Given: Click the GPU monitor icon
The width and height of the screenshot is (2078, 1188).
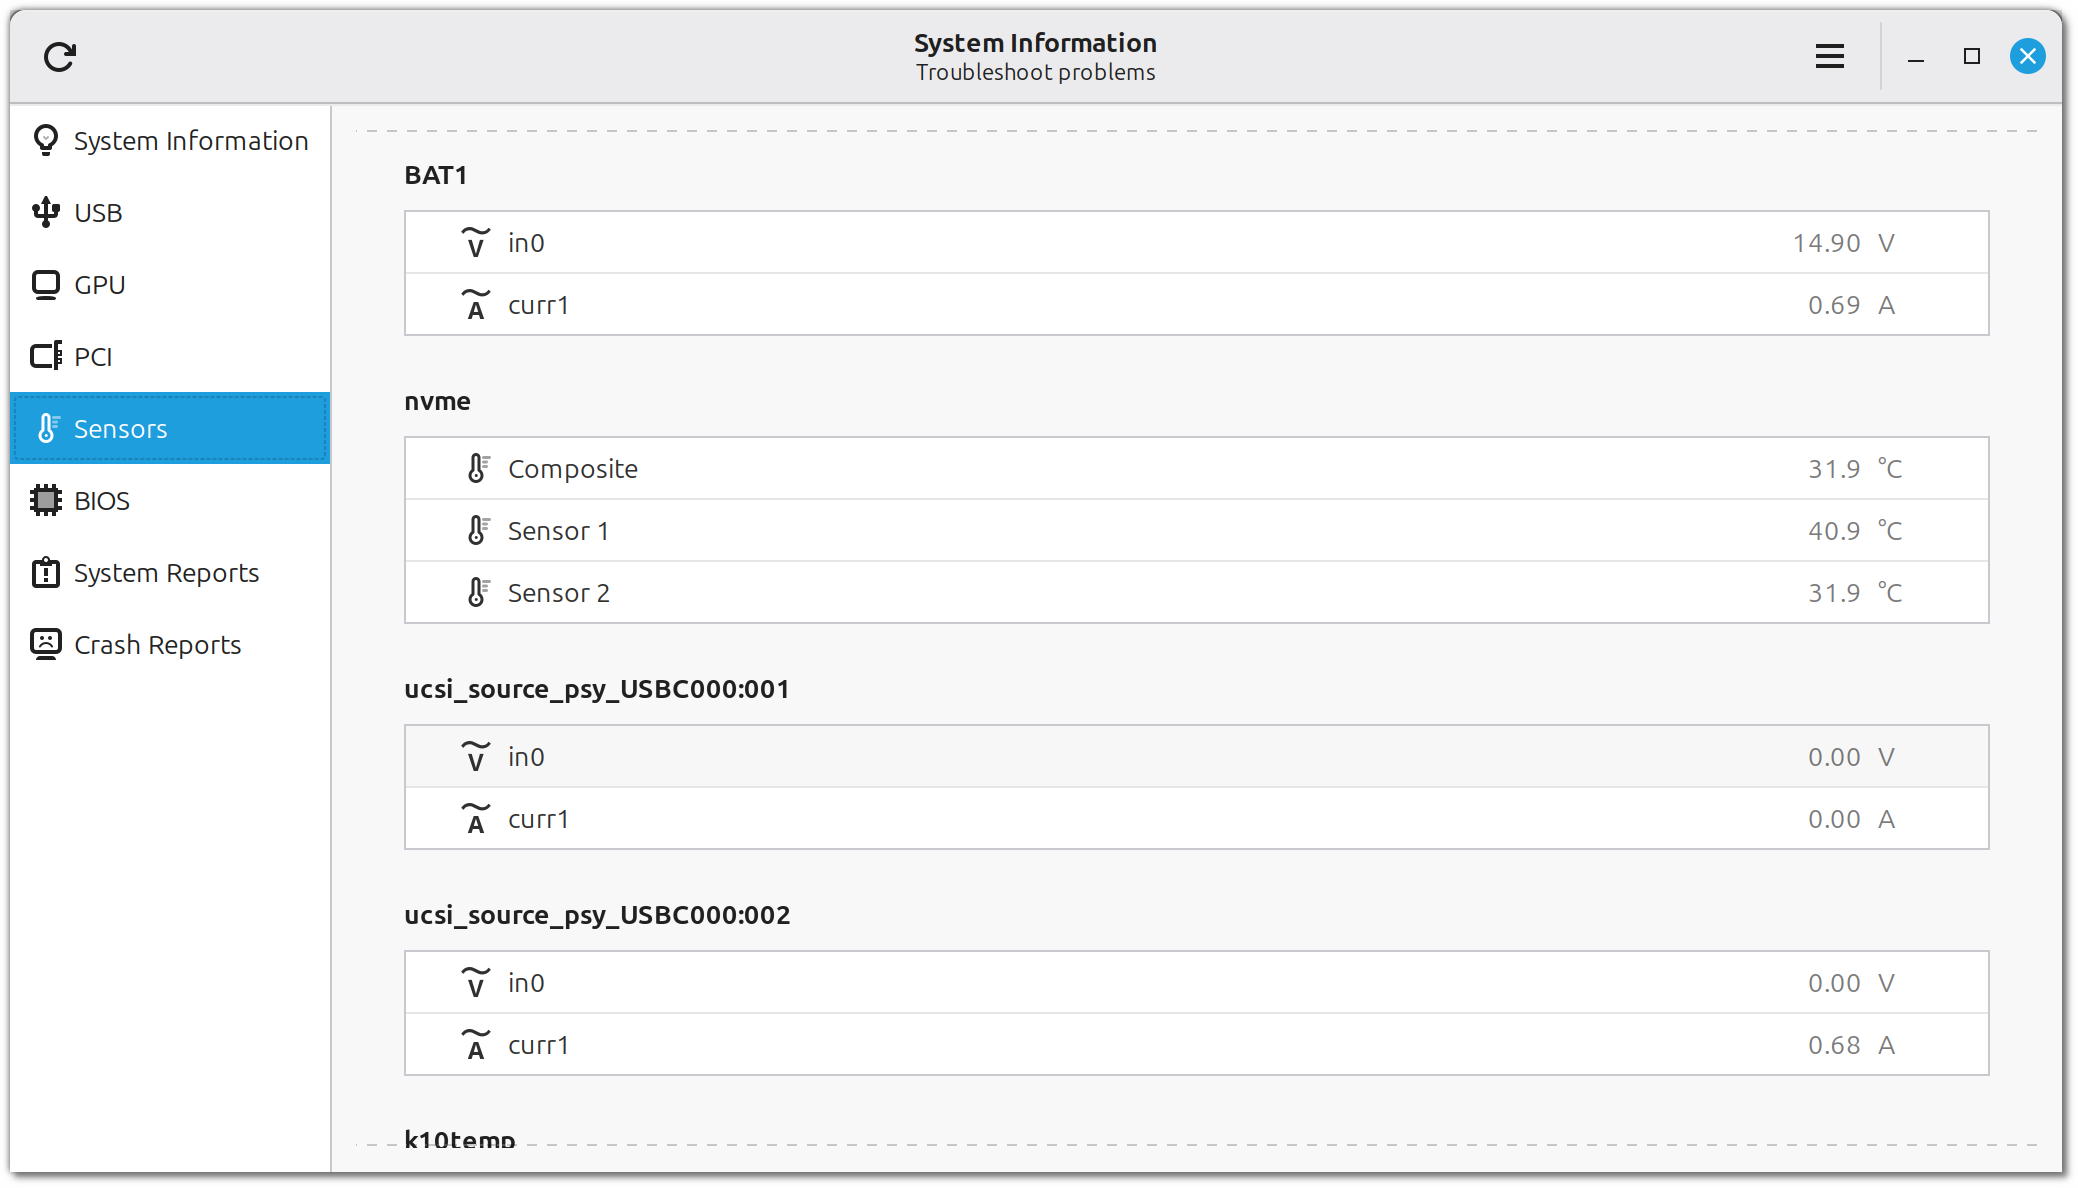Looking at the screenshot, I should [x=46, y=285].
